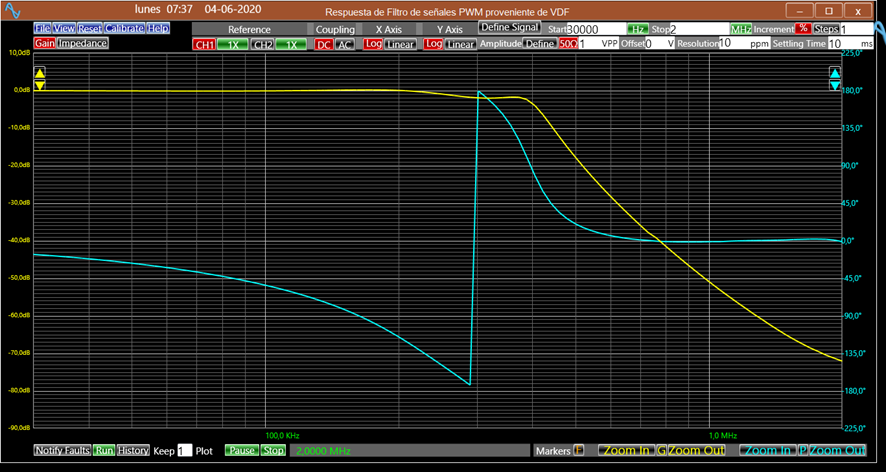The width and height of the screenshot is (886, 472).
Task: Click the 2,0000 MHz progress bar
Action: pyautogui.click(x=410, y=451)
